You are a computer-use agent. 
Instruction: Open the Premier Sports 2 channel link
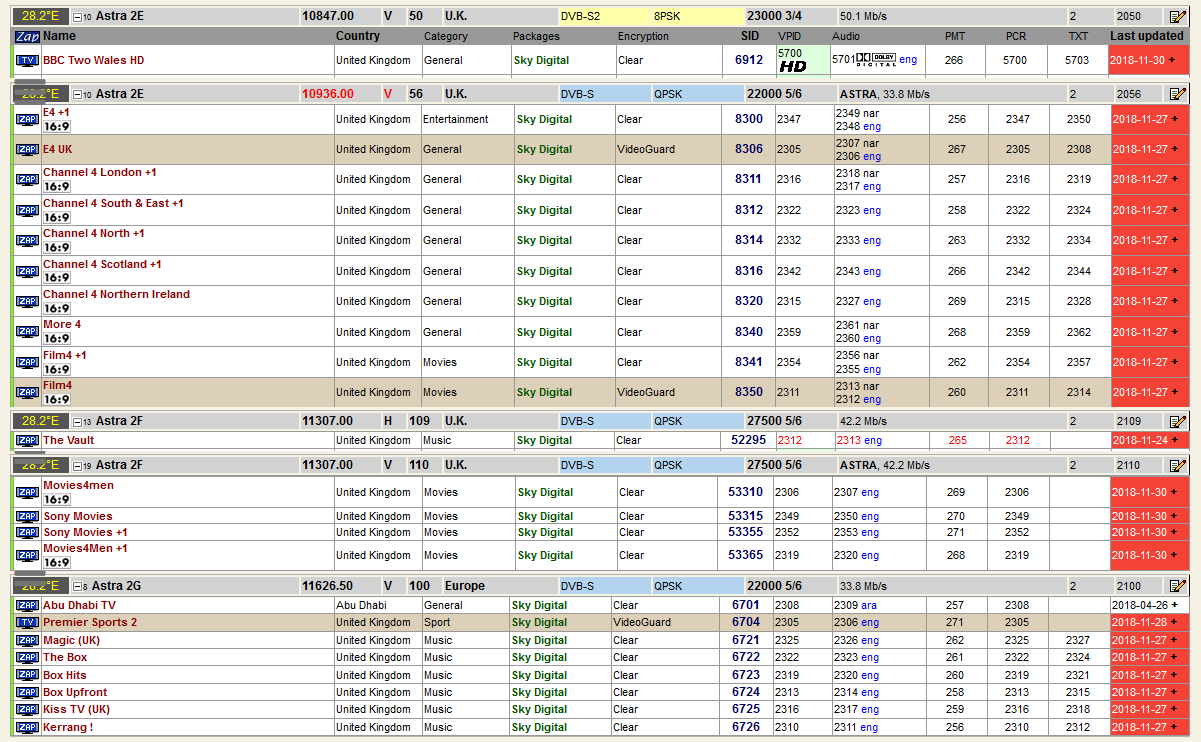click(x=90, y=622)
